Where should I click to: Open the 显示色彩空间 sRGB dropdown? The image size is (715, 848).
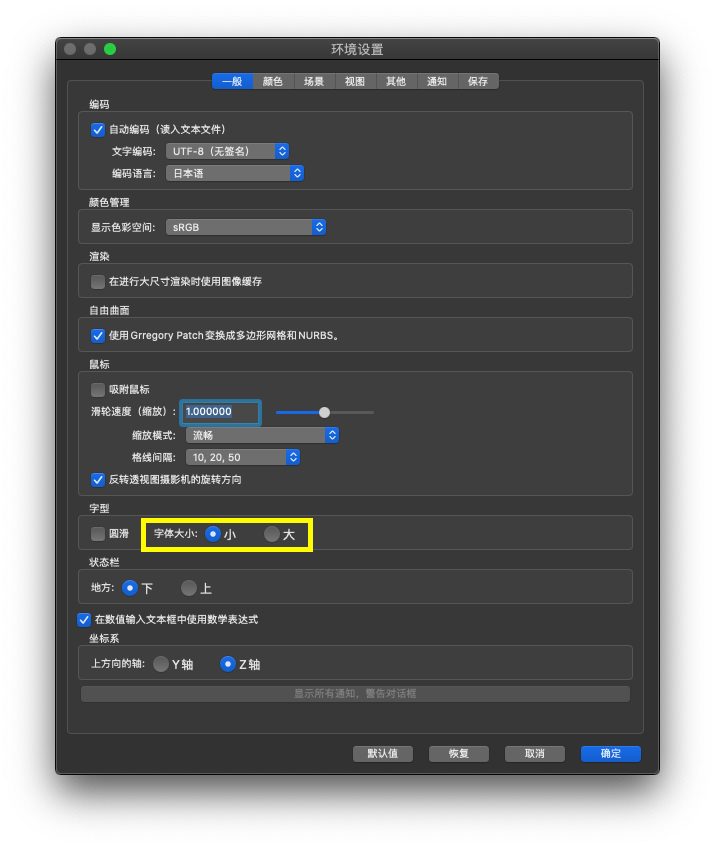(x=246, y=227)
